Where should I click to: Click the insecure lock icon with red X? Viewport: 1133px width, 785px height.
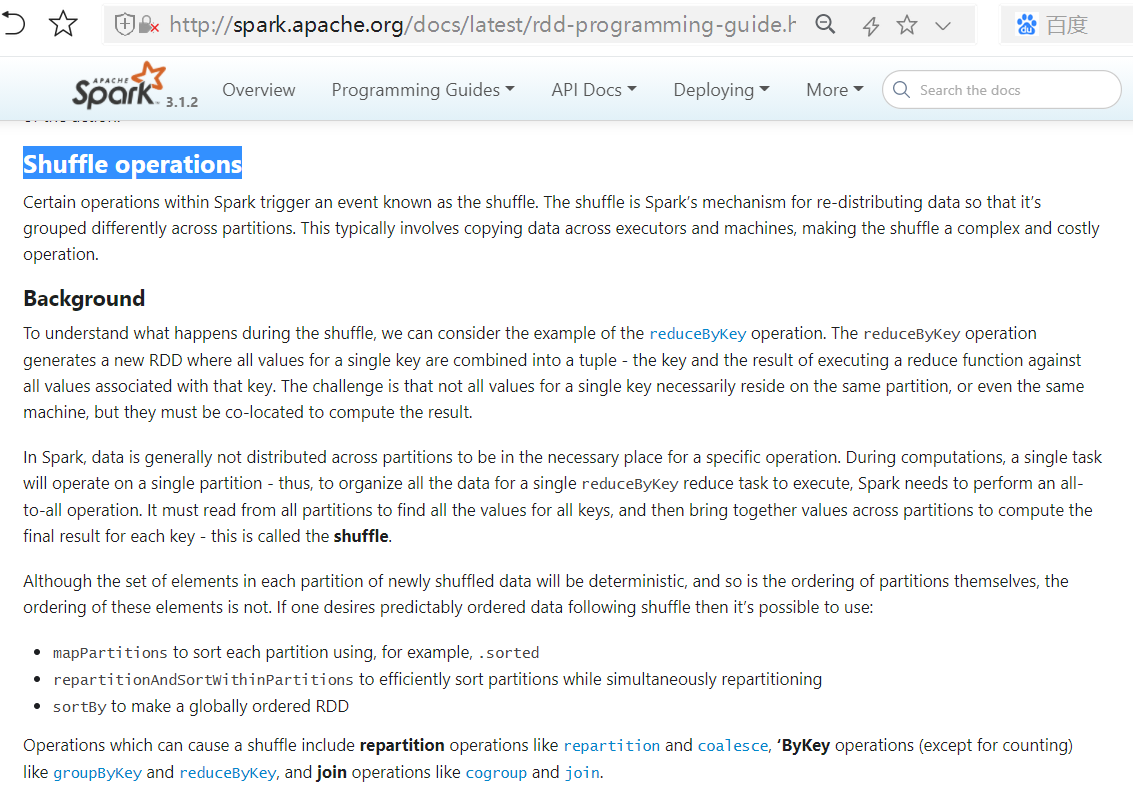pyautogui.click(x=148, y=25)
